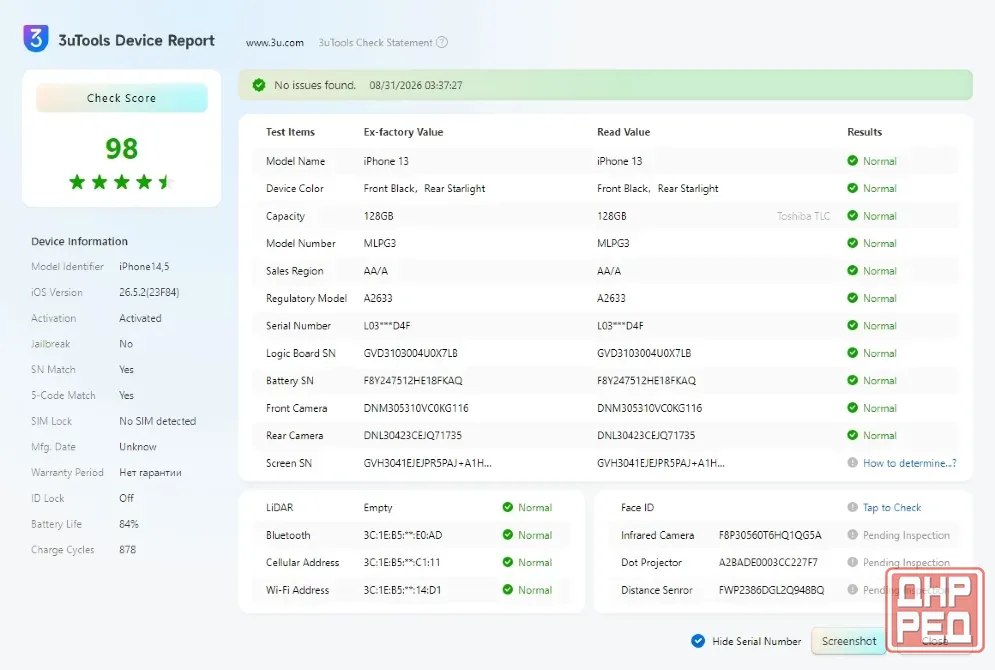Screen dimensions: 995x670
Task: Click the Normal check icon for LiDAR
Action: point(508,507)
